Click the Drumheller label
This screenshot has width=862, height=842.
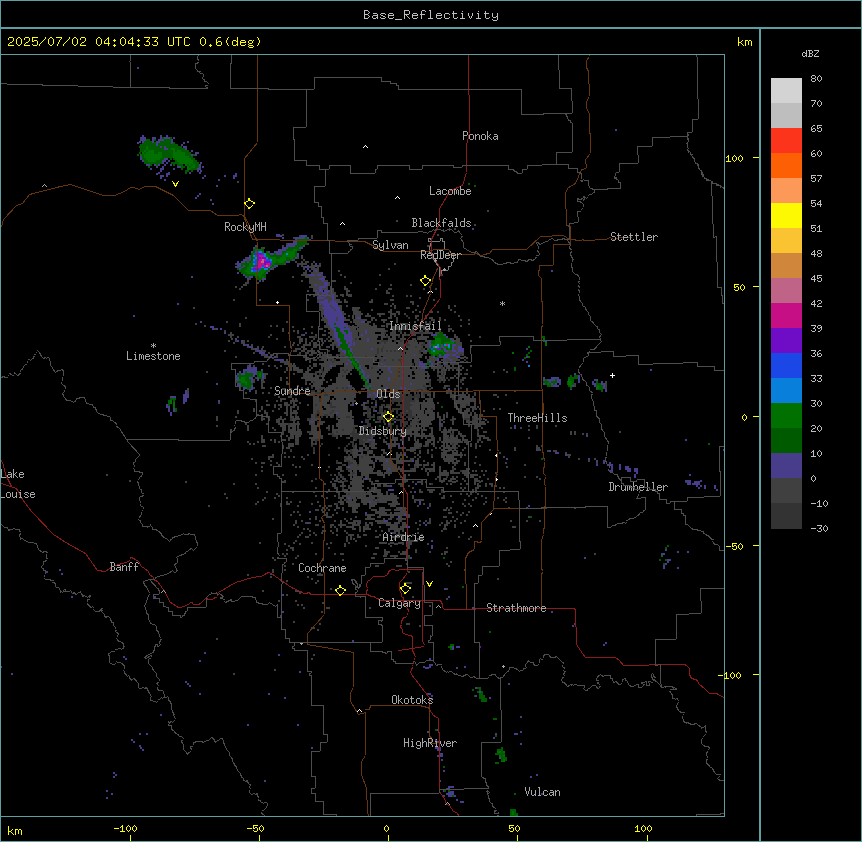(638, 487)
